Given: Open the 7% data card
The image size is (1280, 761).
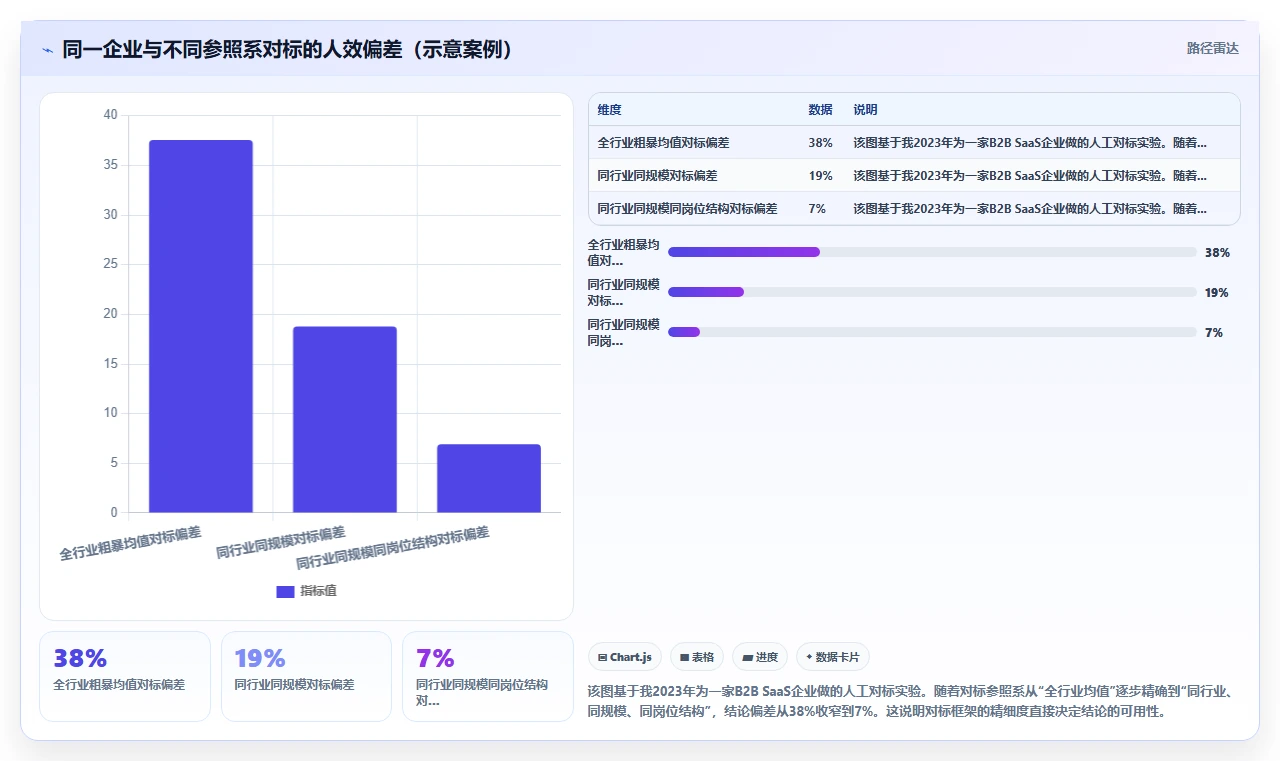Looking at the screenshot, I should pyautogui.click(x=488, y=676).
